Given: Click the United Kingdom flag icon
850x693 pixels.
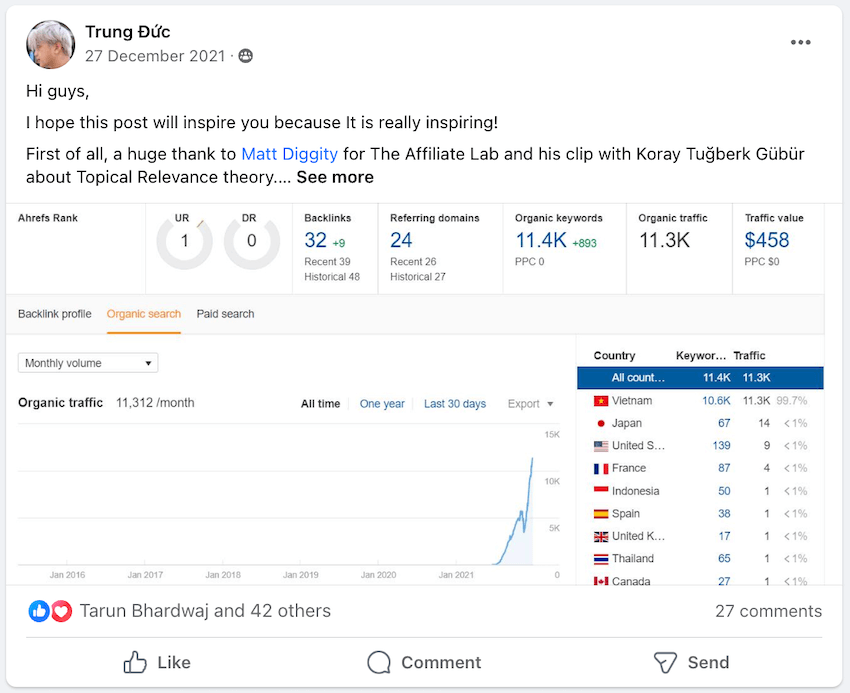Looking at the screenshot, I should click(x=601, y=536).
